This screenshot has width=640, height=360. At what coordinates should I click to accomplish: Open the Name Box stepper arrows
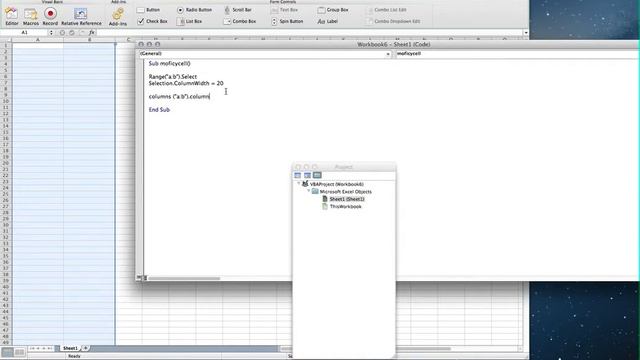coord(51,33)
